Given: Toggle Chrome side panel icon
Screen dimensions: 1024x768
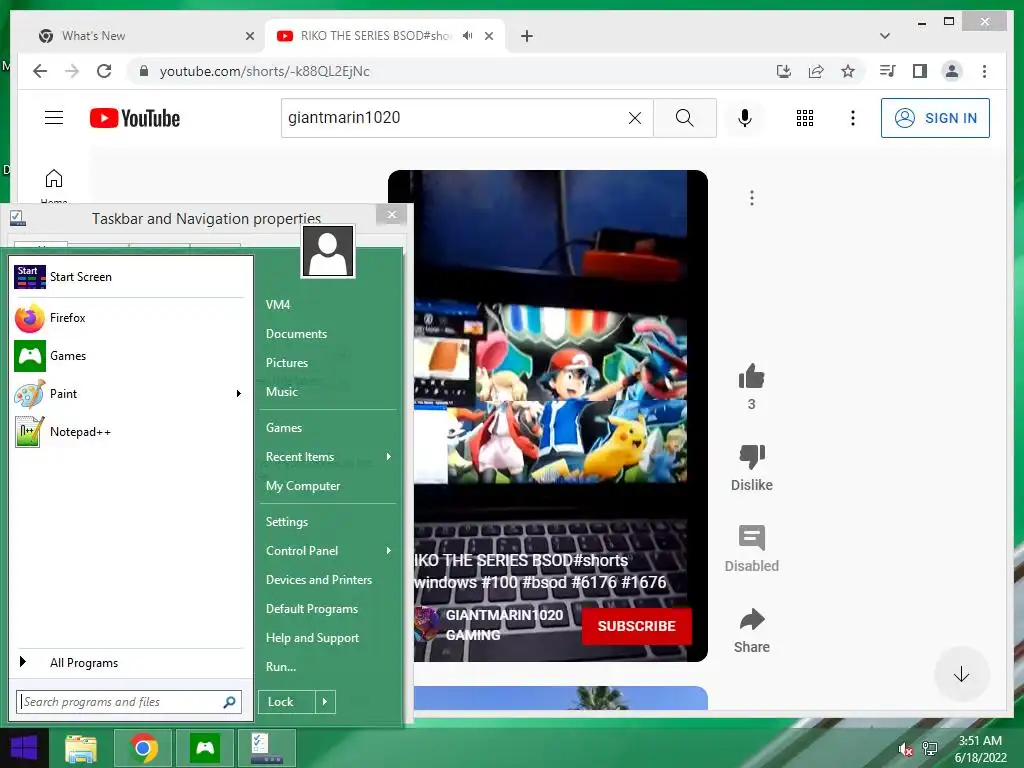Looking at the screenshot, I should click(x=920, y=71).
